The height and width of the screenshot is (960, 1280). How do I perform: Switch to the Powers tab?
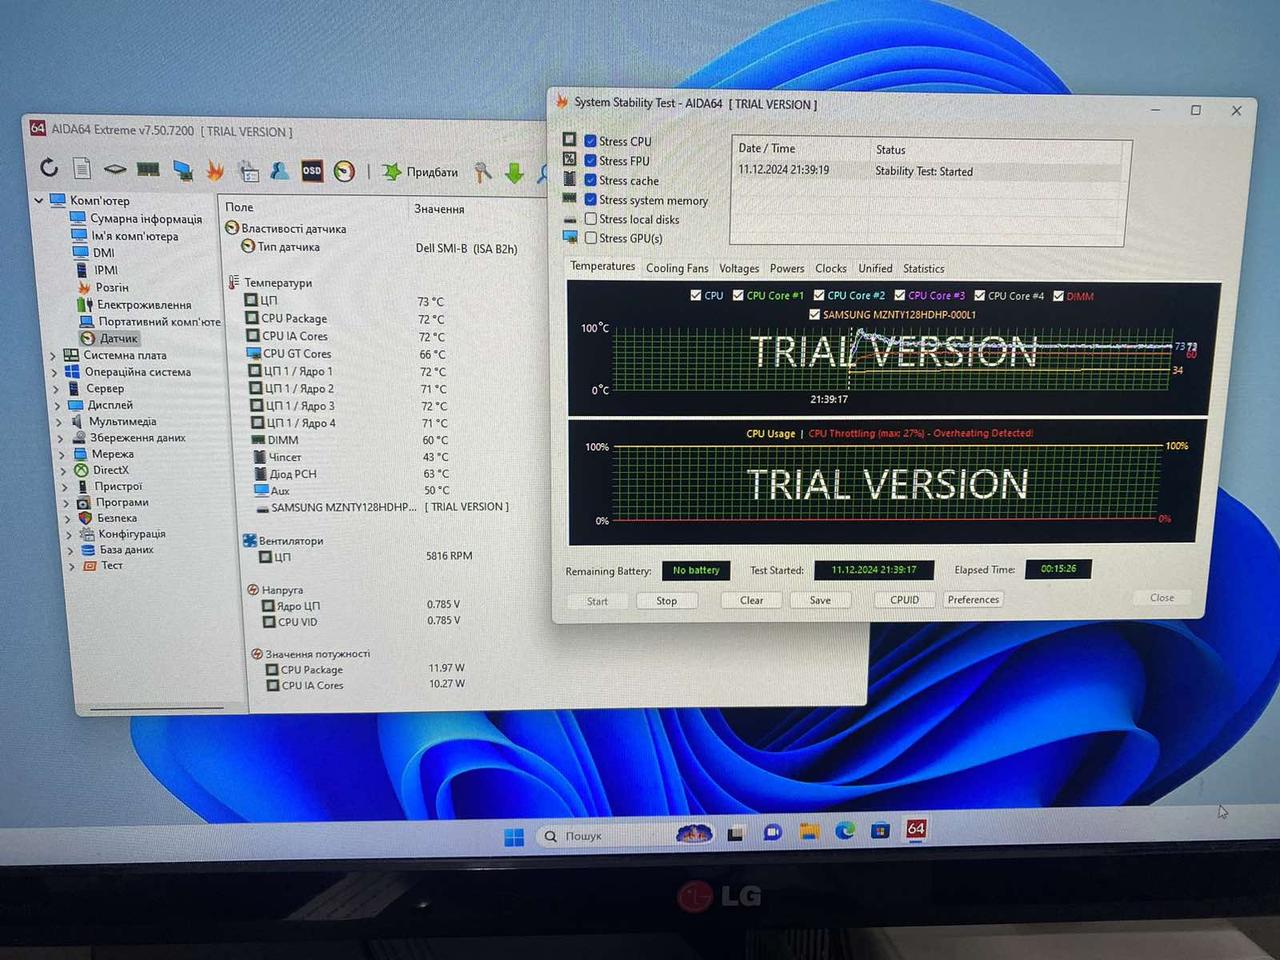tap(787, 268)
